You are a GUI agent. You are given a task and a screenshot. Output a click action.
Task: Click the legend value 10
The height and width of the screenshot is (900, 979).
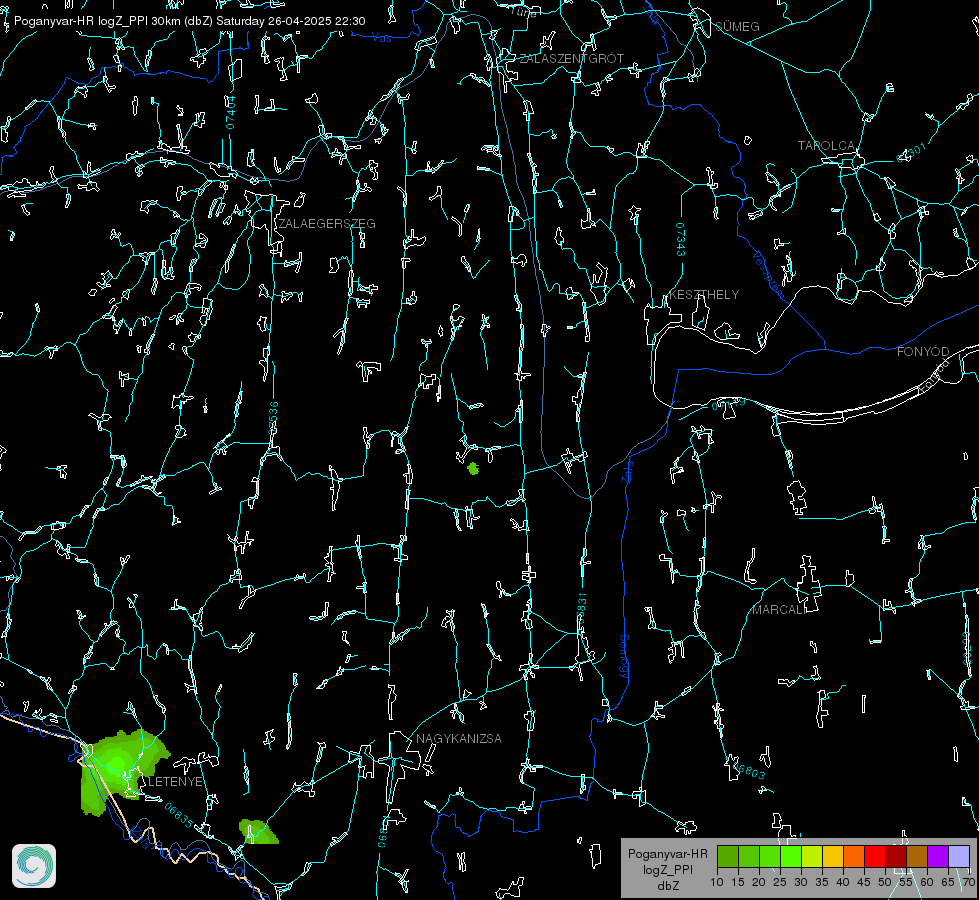(717, 882)
